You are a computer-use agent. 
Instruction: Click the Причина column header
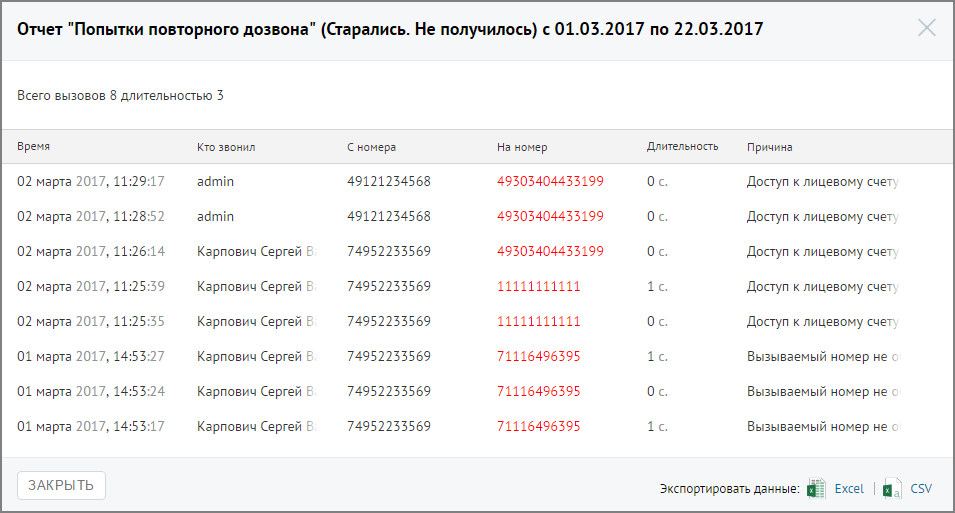pyautogui.click(x=769, y=147)
